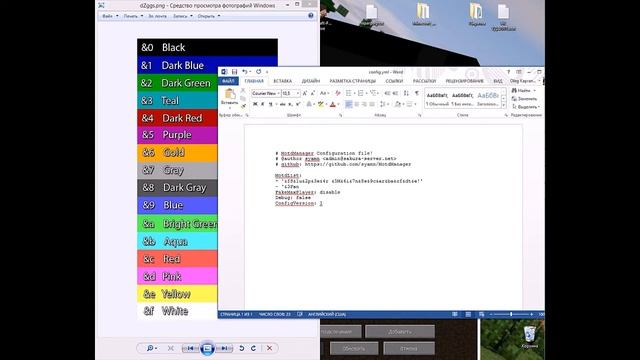Align text left
The width and height of the screenshot is (640, 360).
(x=349, y=104)
